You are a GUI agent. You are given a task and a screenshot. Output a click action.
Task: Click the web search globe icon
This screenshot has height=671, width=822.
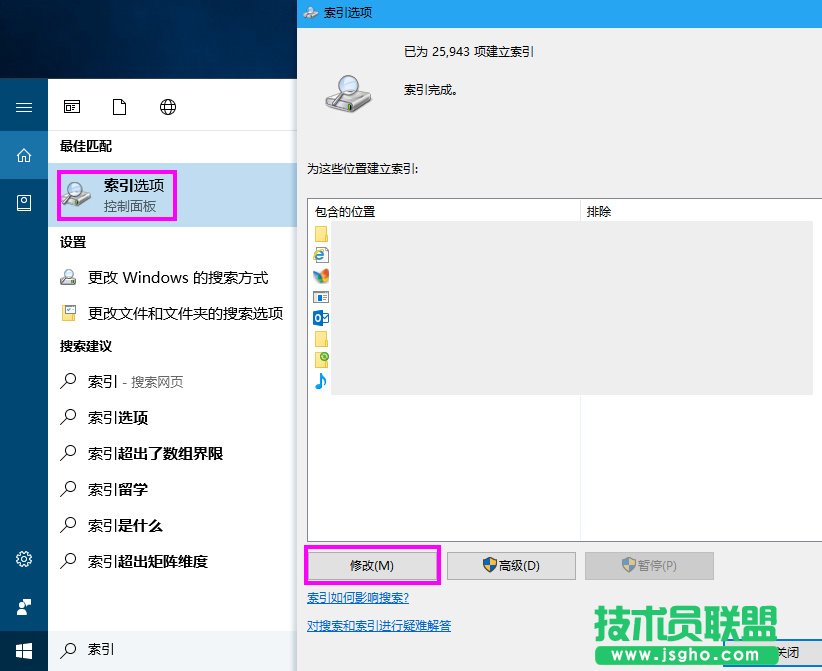[x=167, y=106]
